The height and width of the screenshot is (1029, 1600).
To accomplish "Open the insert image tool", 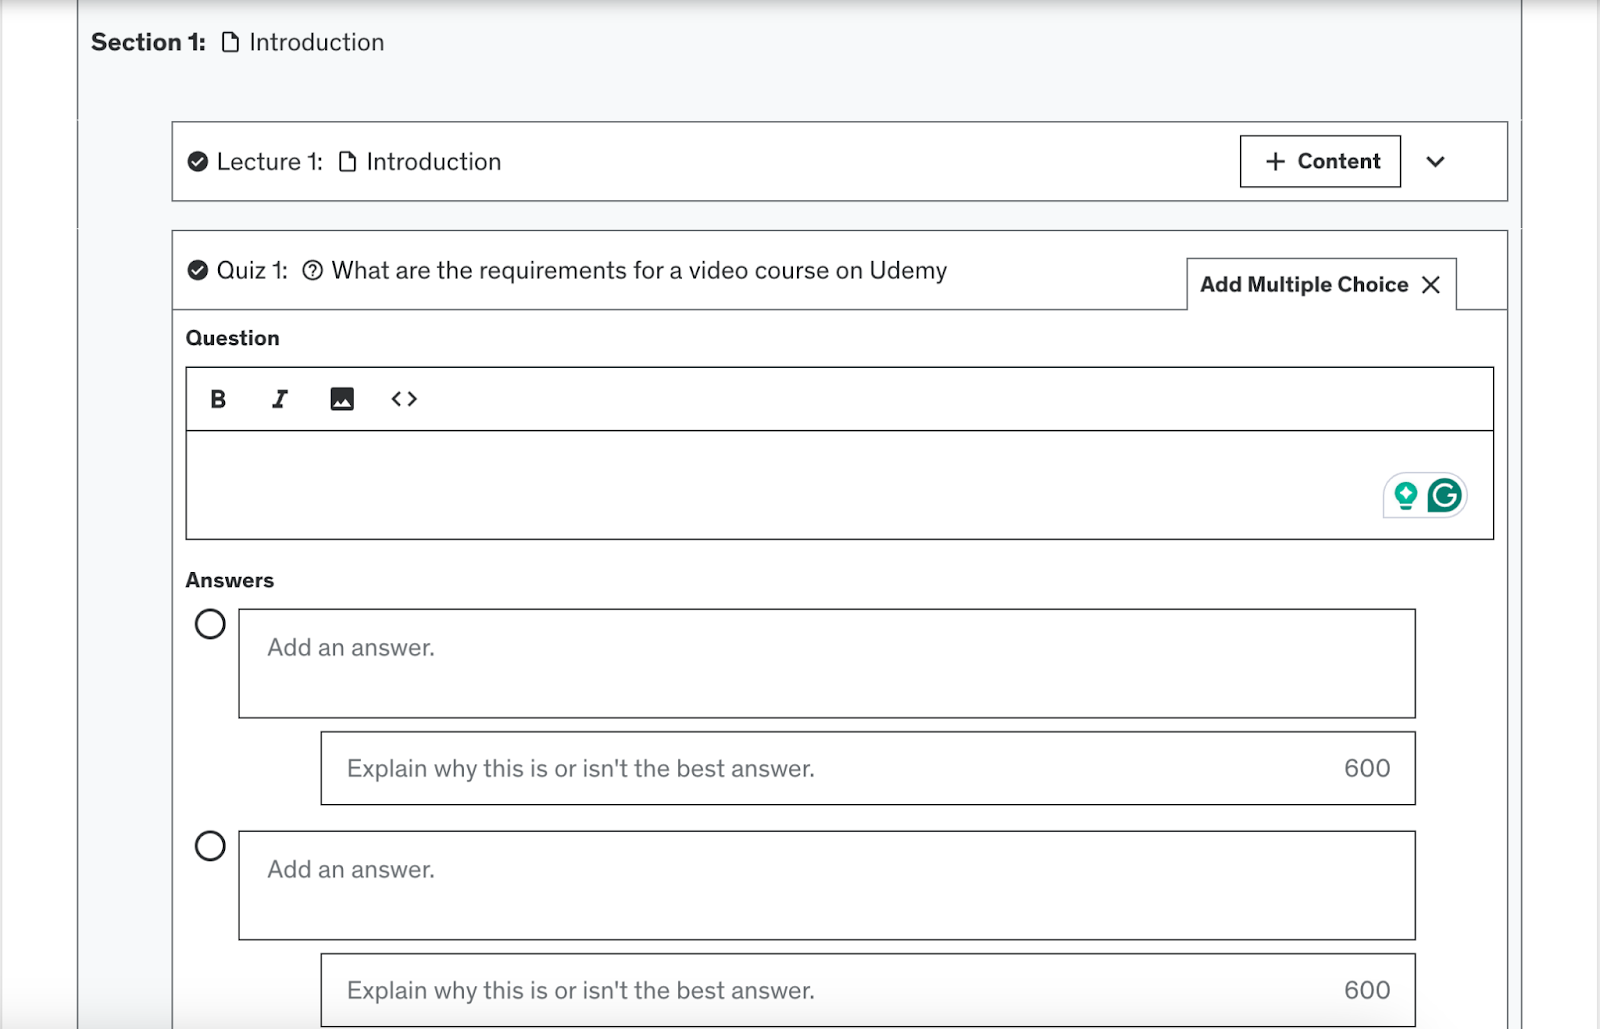I will pos(341,398).
